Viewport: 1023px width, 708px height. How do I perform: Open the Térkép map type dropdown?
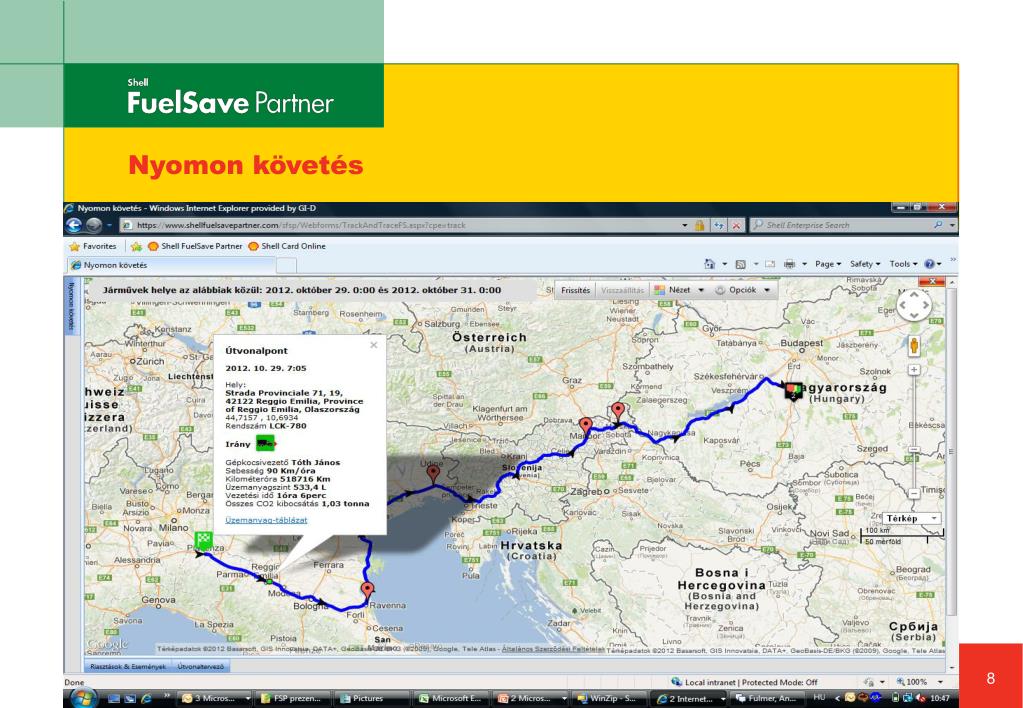[x=910, y=519]
